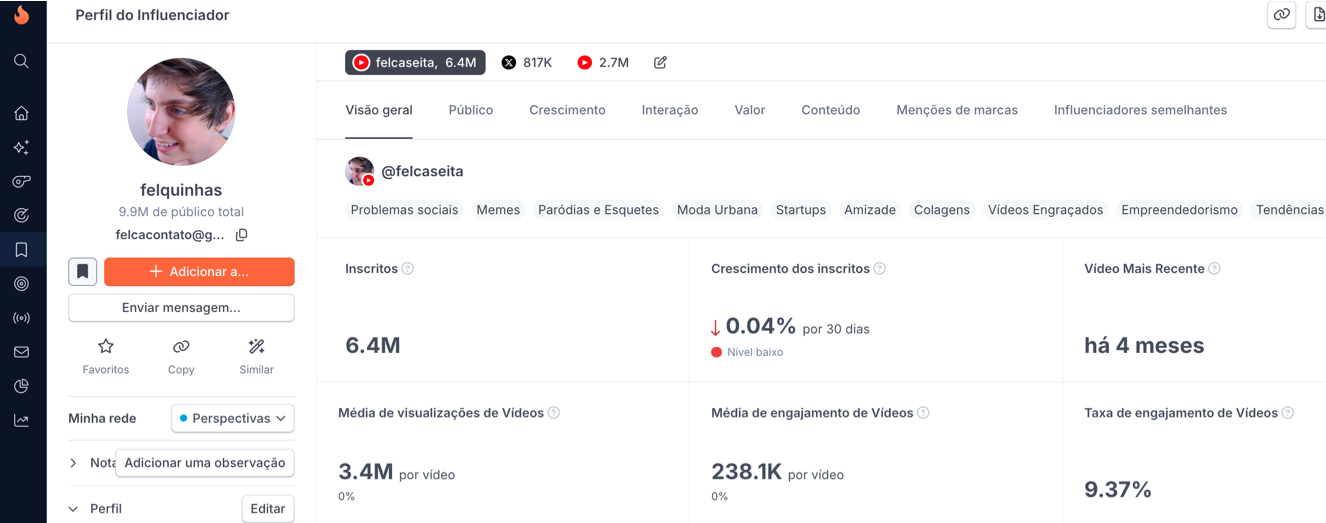This screenshot has height=523, width=1326.
Task: Click the Enviar mensagem button
Action: pyautogui.click(x=181, y=308)
